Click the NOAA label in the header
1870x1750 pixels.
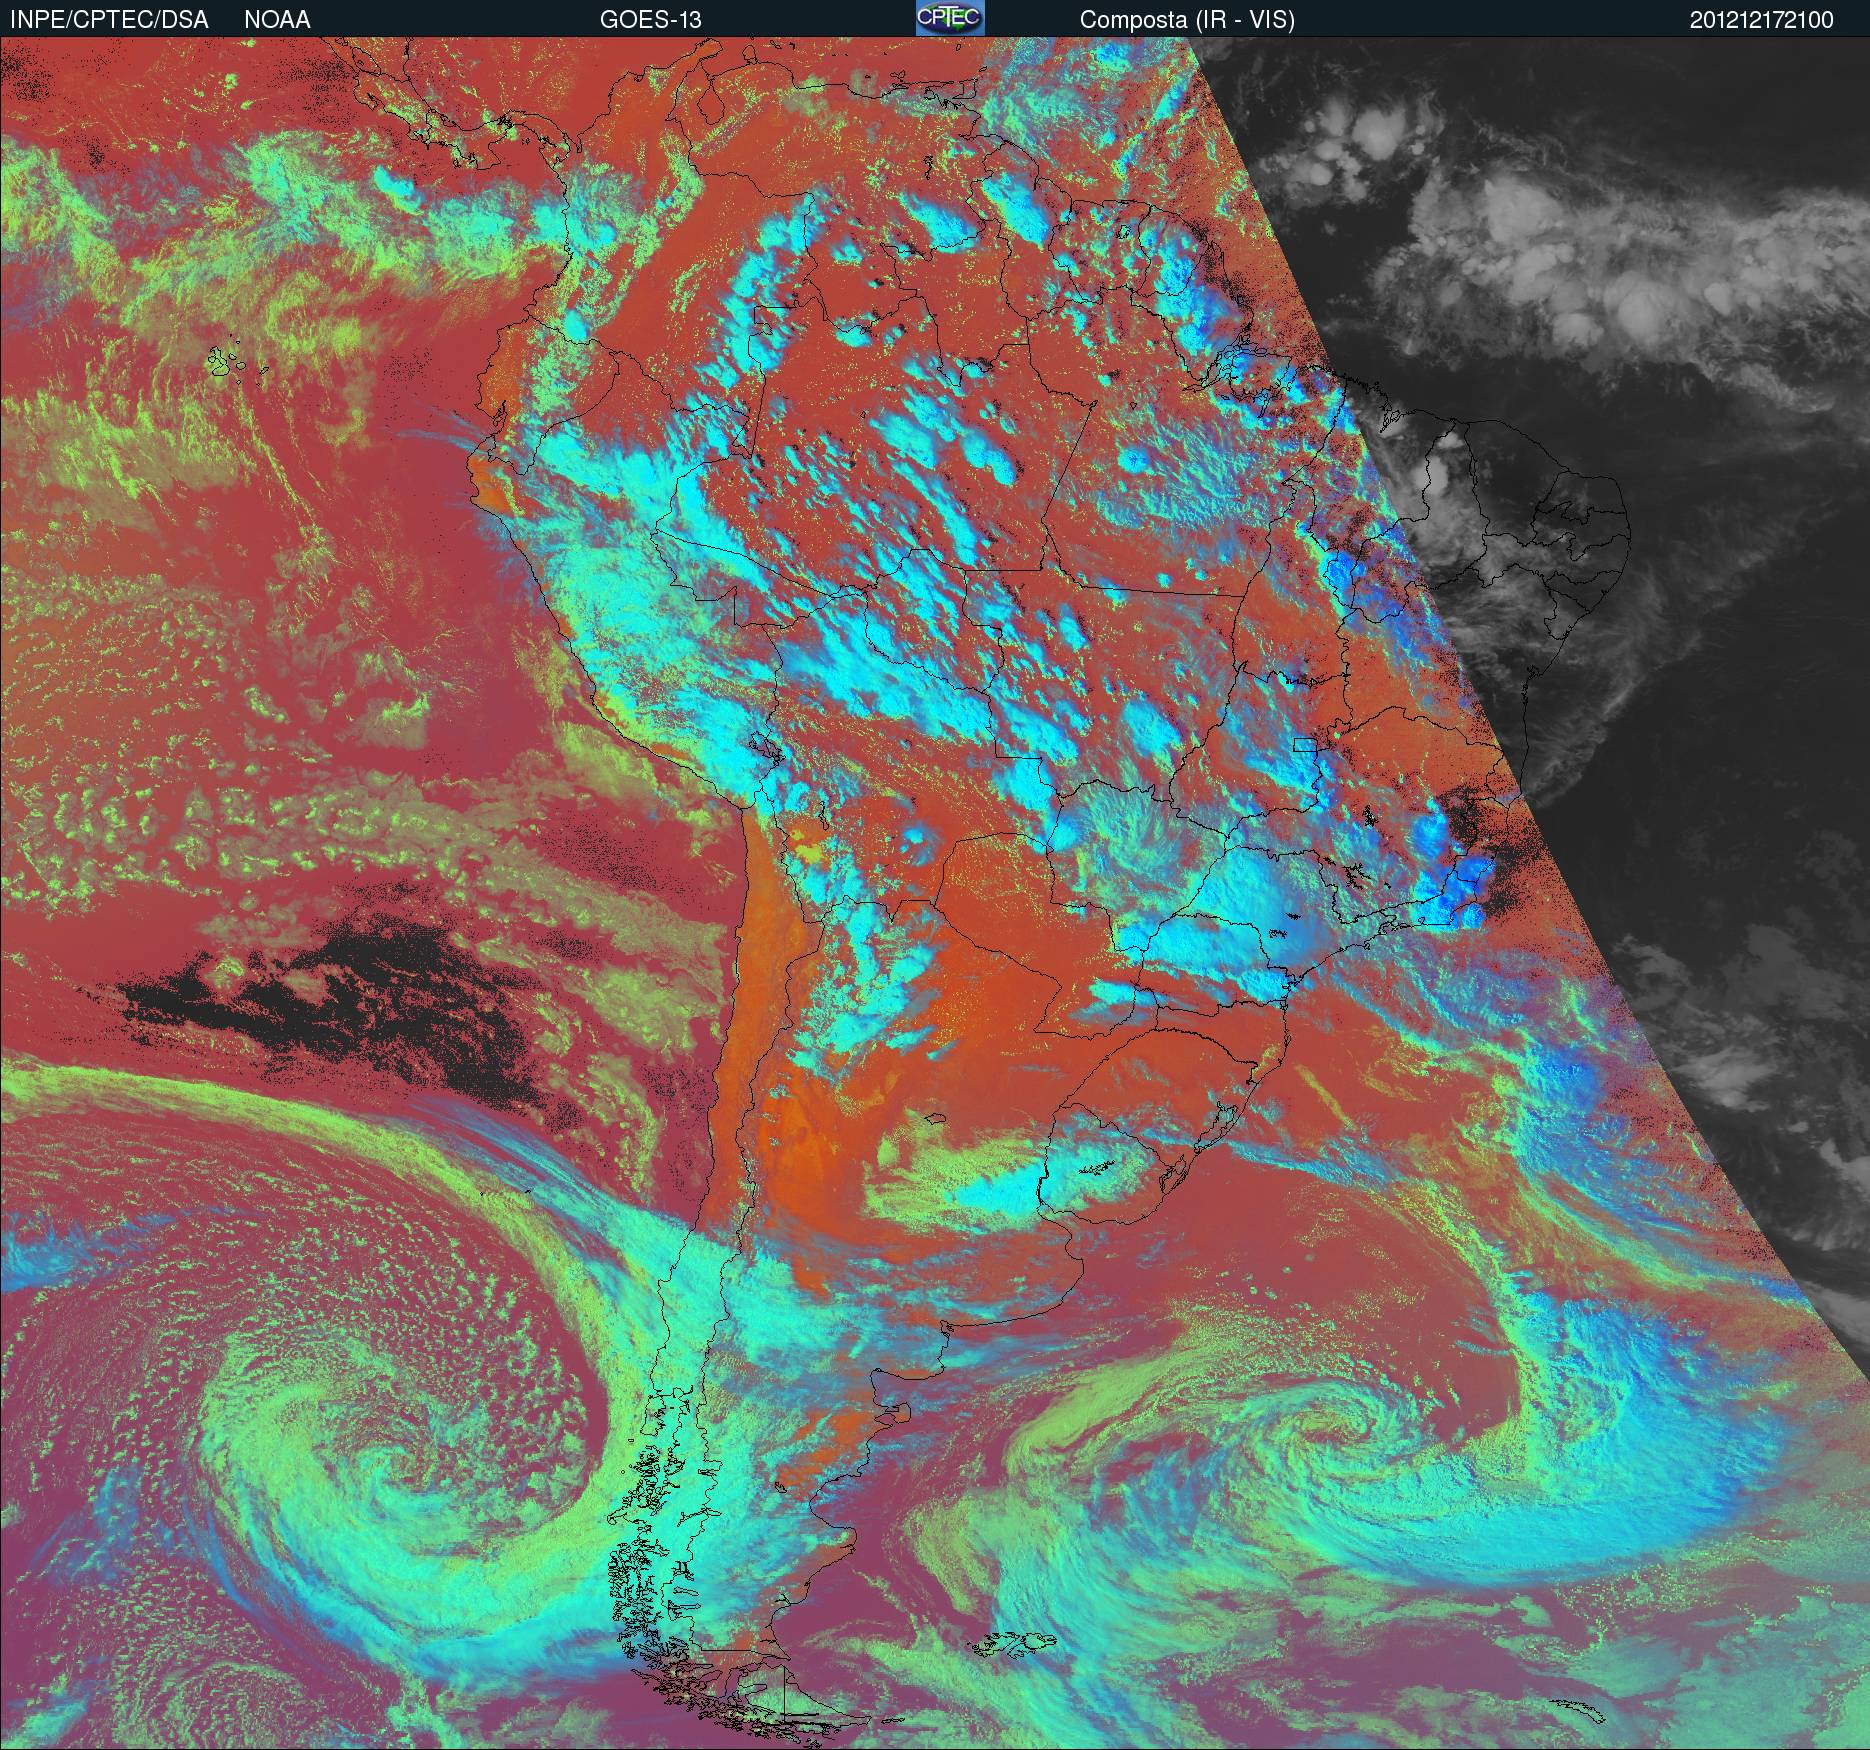[277, 20]
